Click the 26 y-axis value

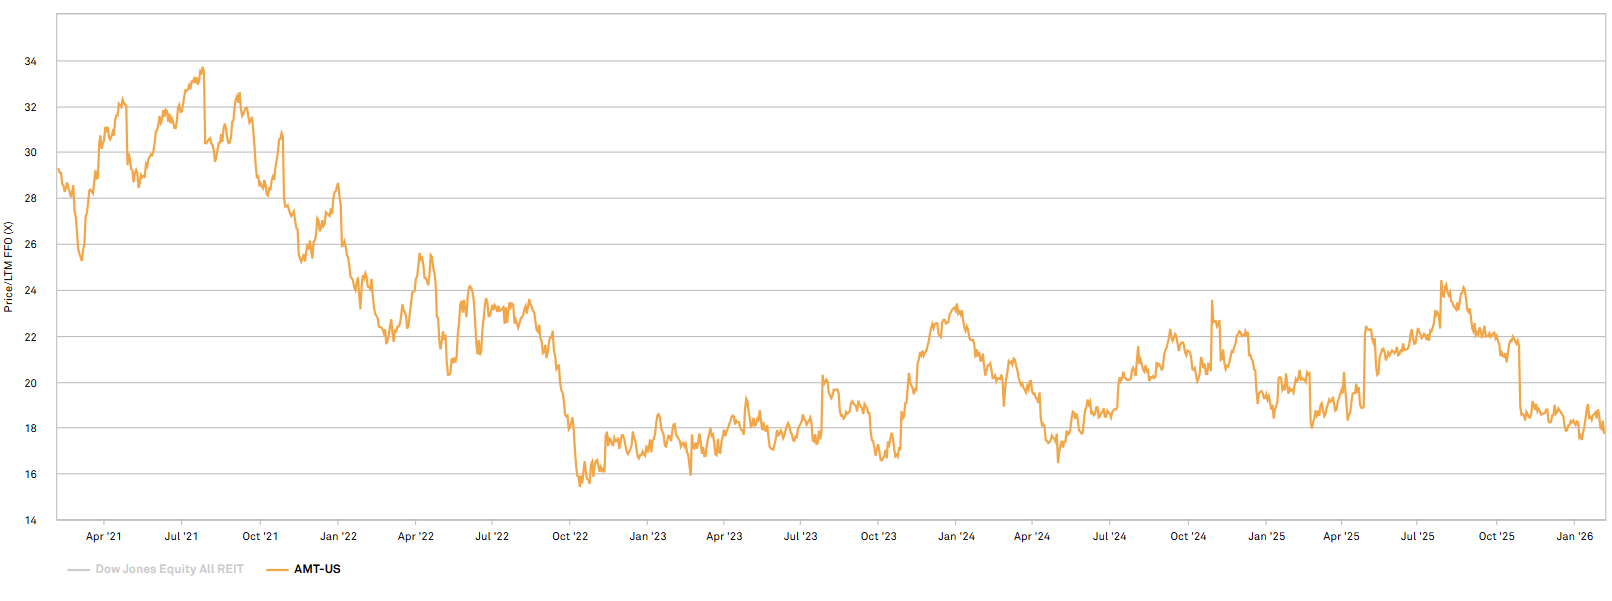[31, 245]
